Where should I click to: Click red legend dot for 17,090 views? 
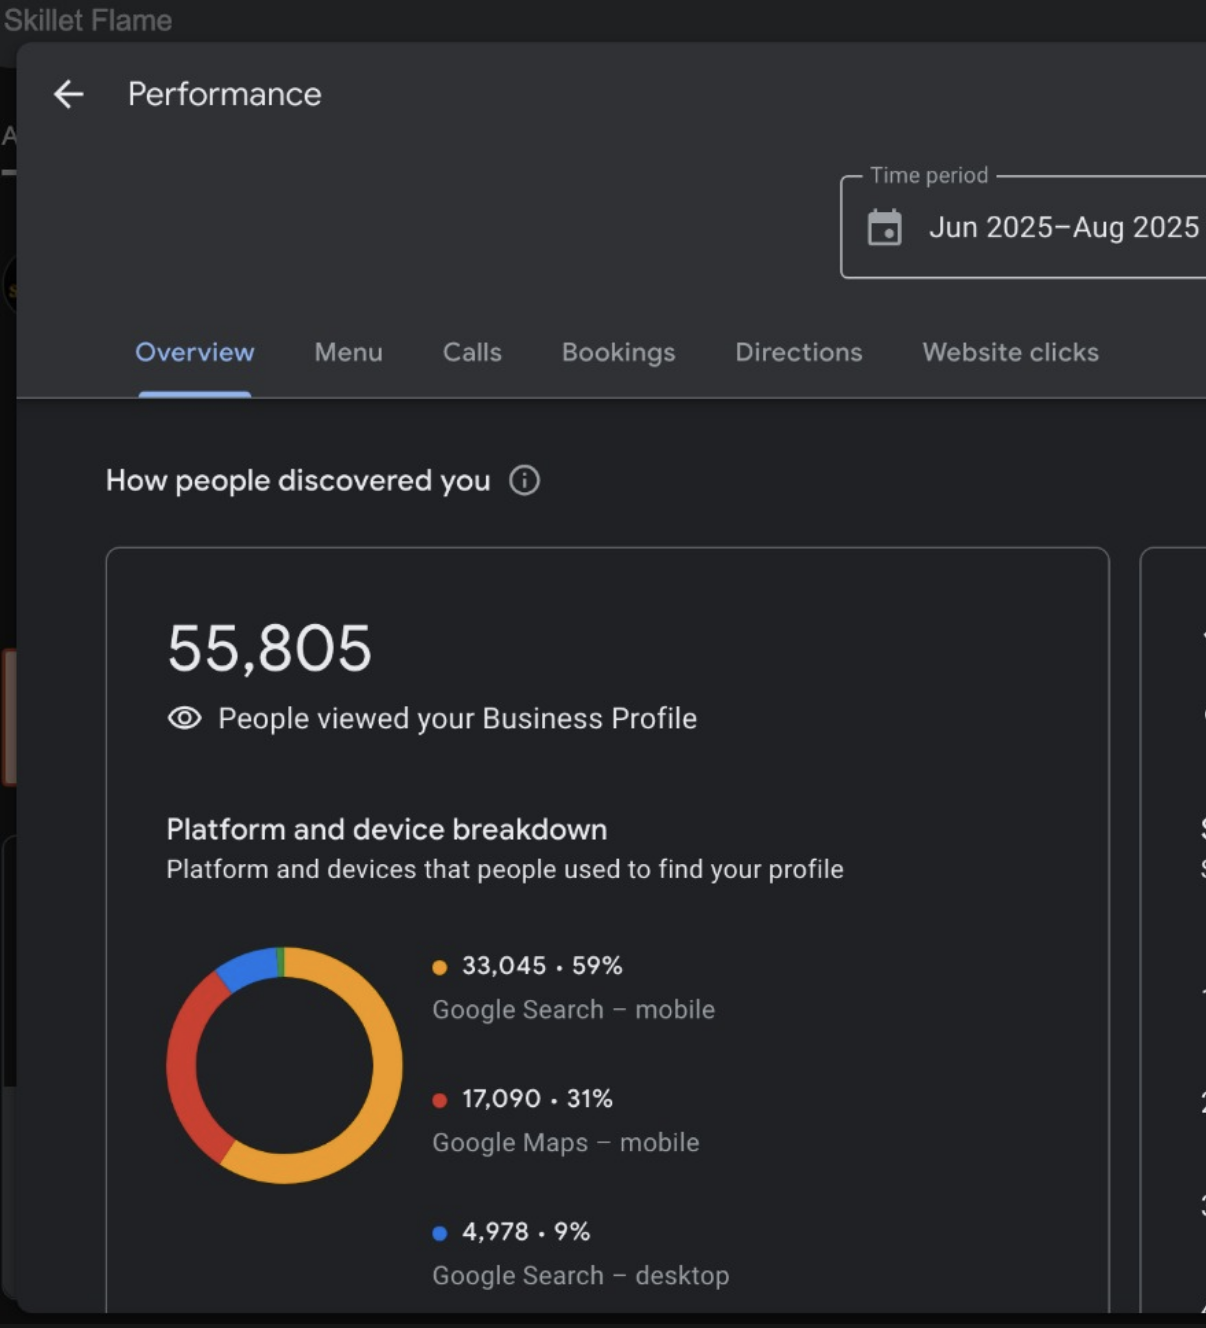click(x=439, y=1100)
